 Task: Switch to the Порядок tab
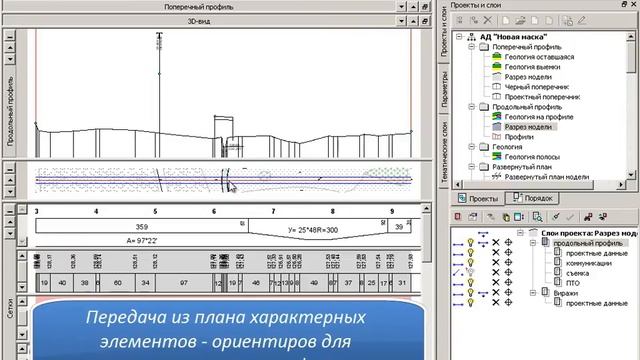click(x=532, y=198)
